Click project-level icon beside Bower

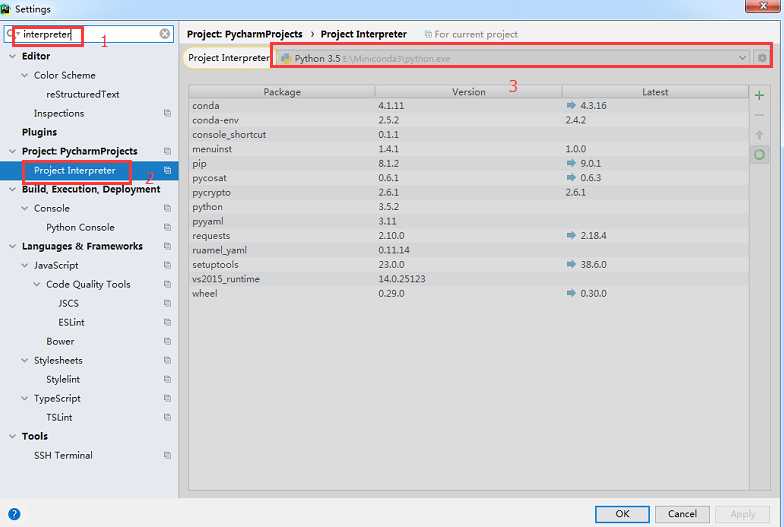pyautogui.click(x=167, y=341)
